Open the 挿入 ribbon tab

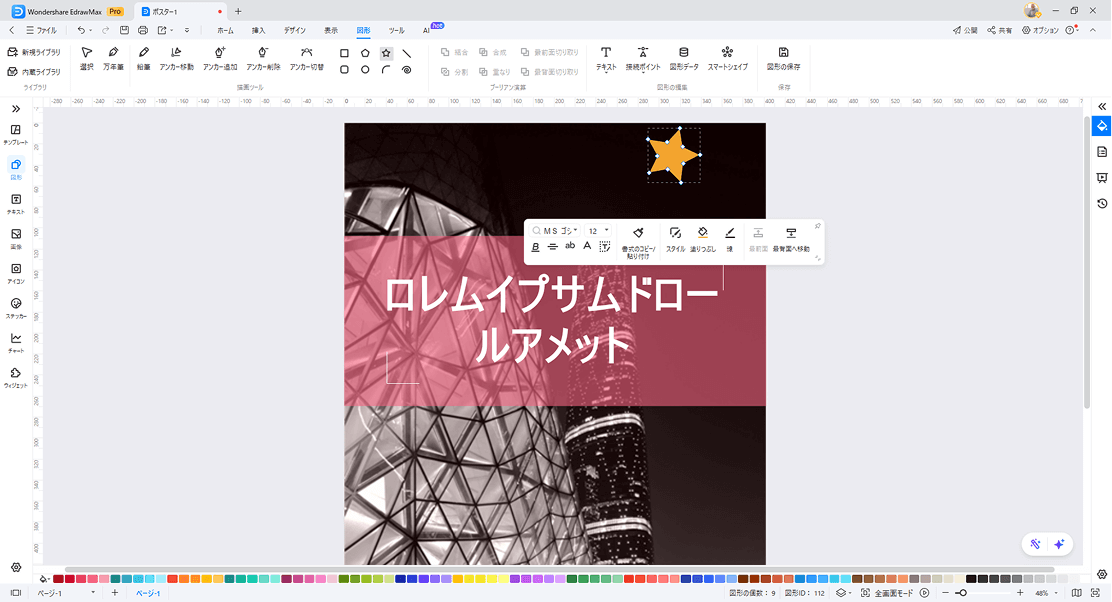tap(259, 31)
